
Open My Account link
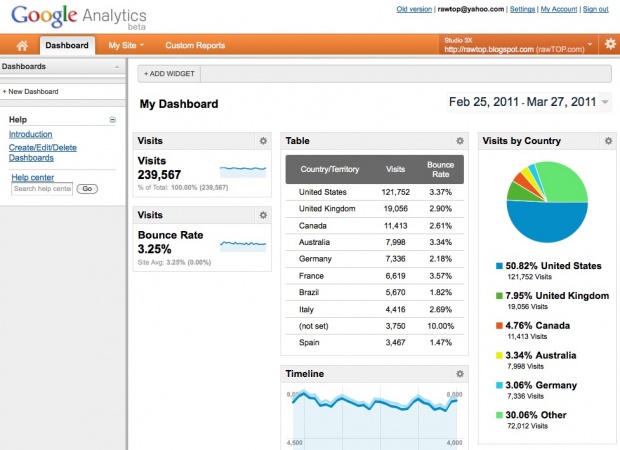pyautogui.click(x=559, y=9)
